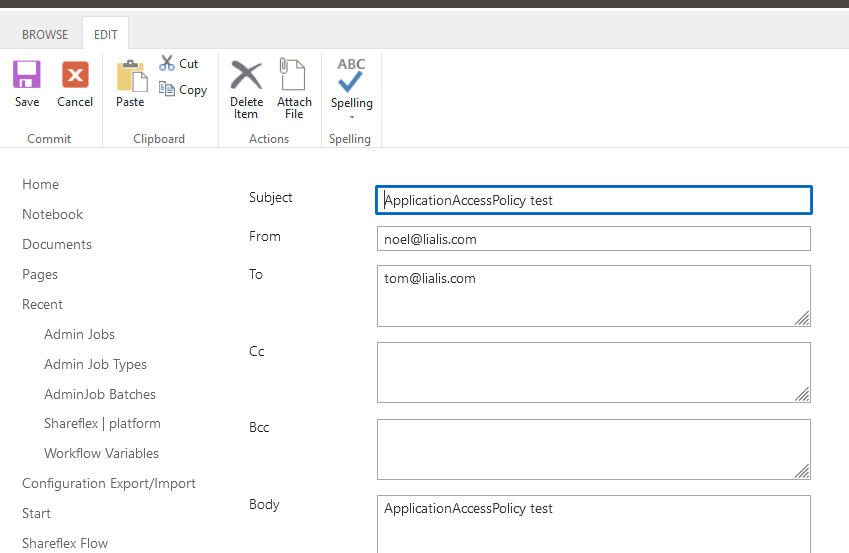Grab the Bcc field resize handle
Screen dimensions: 849x553
click(x=802, y=472)
